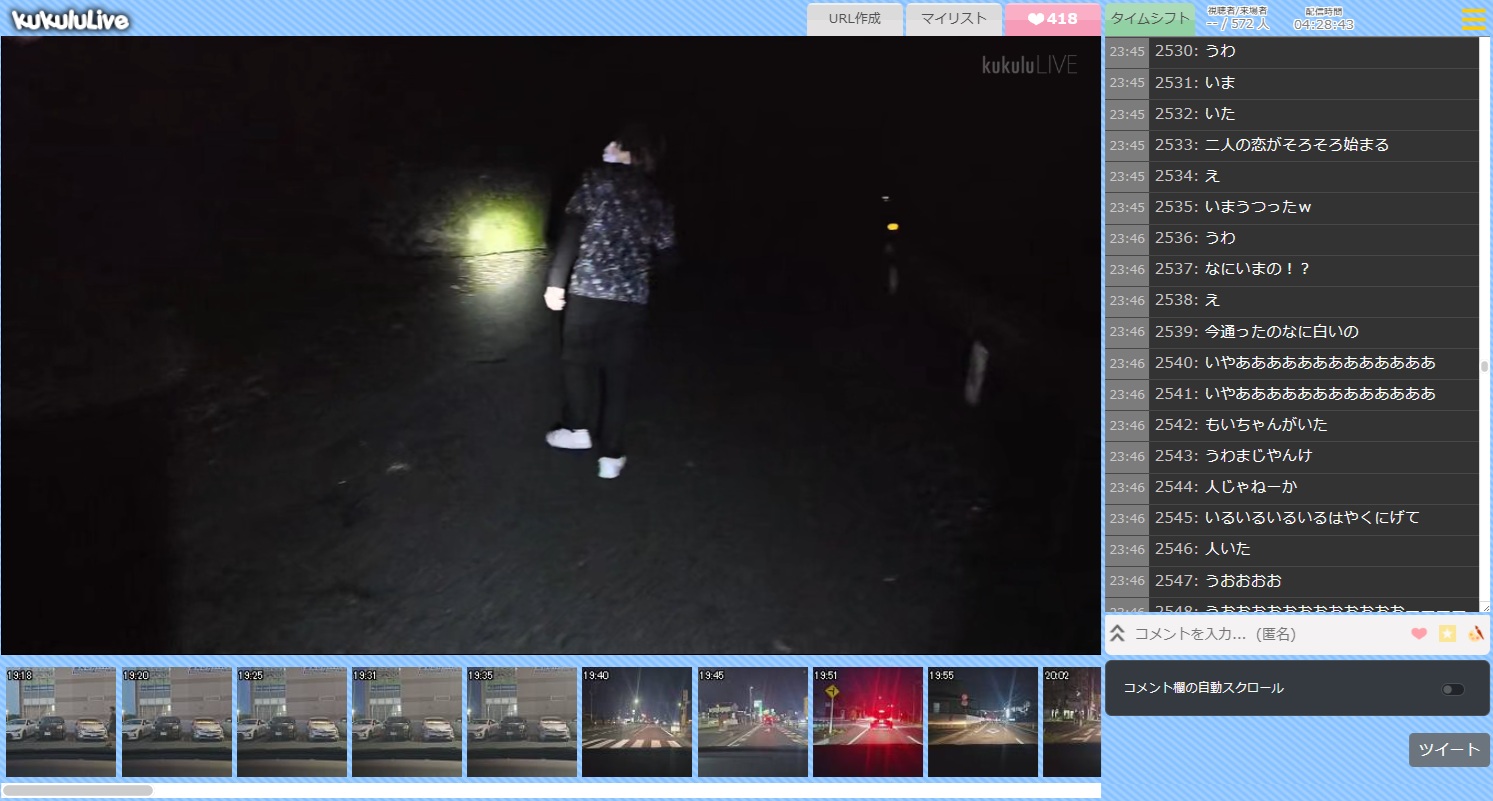Expand comment box with double chevron
The width and height of the screenshot is (1493, 801).
click(x=1118, y=634)
